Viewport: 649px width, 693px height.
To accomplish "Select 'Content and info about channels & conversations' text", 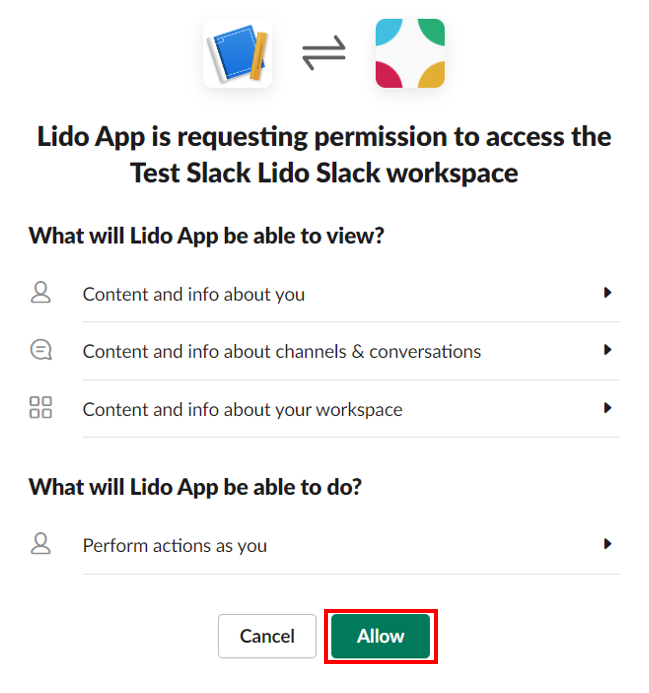I will (282, 352).
